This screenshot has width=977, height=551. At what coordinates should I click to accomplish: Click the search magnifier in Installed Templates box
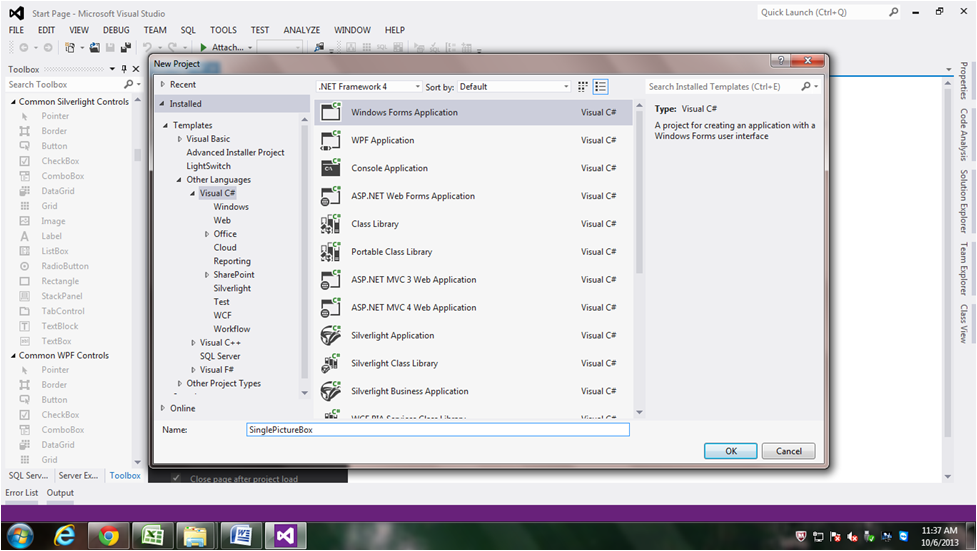tap(806, 87)
